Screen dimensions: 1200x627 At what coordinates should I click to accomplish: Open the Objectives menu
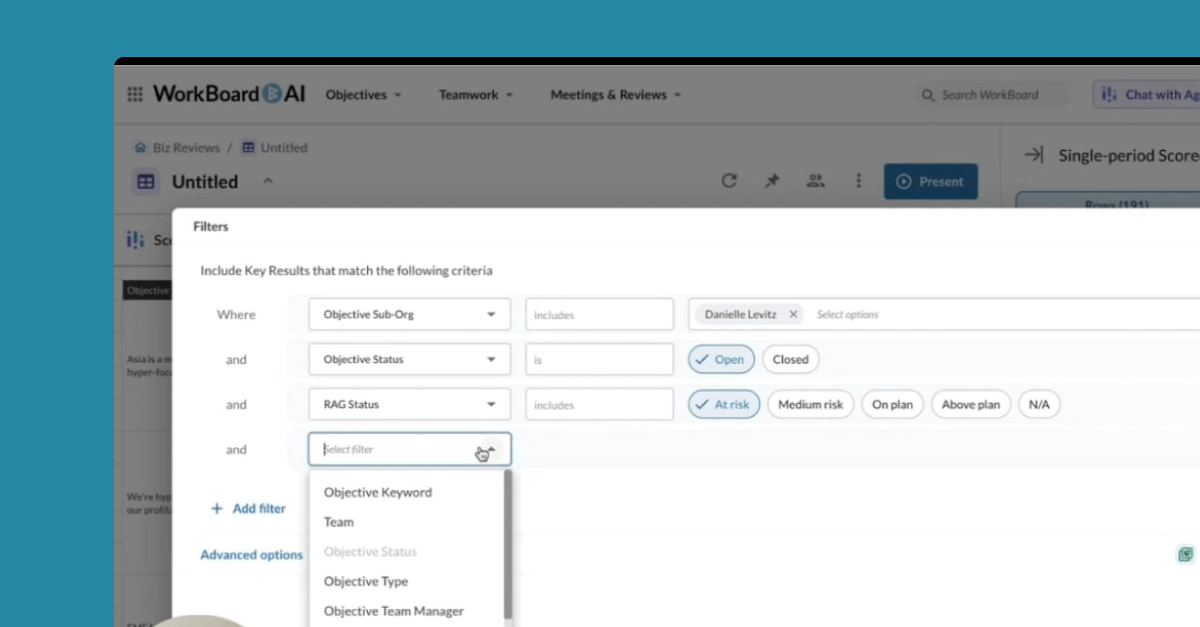pyautogui.click(x=362, y=94)
